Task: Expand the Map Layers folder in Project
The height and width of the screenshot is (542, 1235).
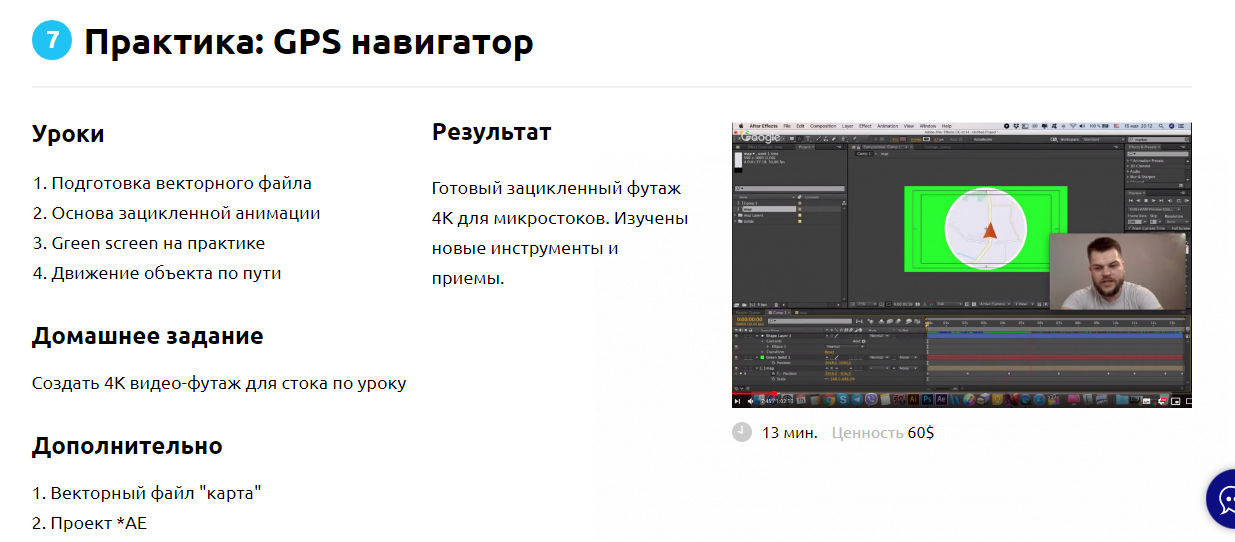Action: click(736, 215)
